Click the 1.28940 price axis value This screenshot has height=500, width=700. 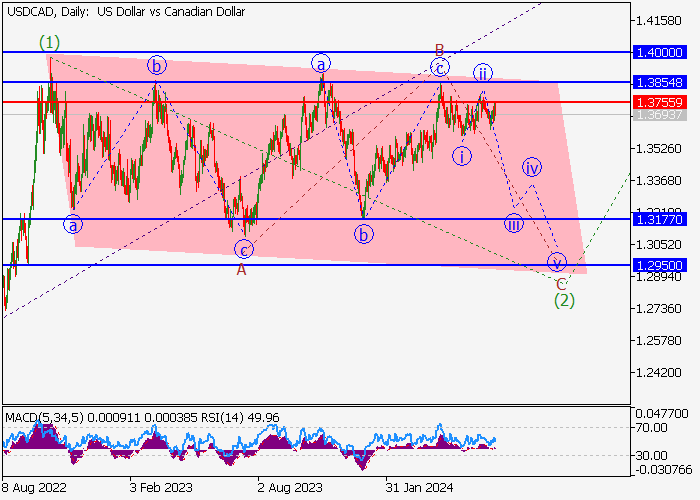659,277
